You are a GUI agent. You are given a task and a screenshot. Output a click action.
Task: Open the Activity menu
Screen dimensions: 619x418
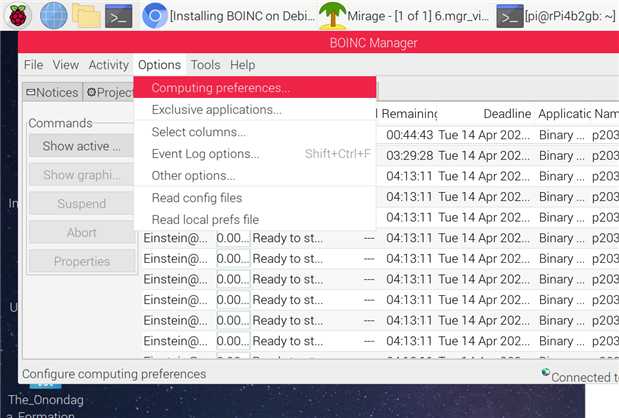pos(109,65)
